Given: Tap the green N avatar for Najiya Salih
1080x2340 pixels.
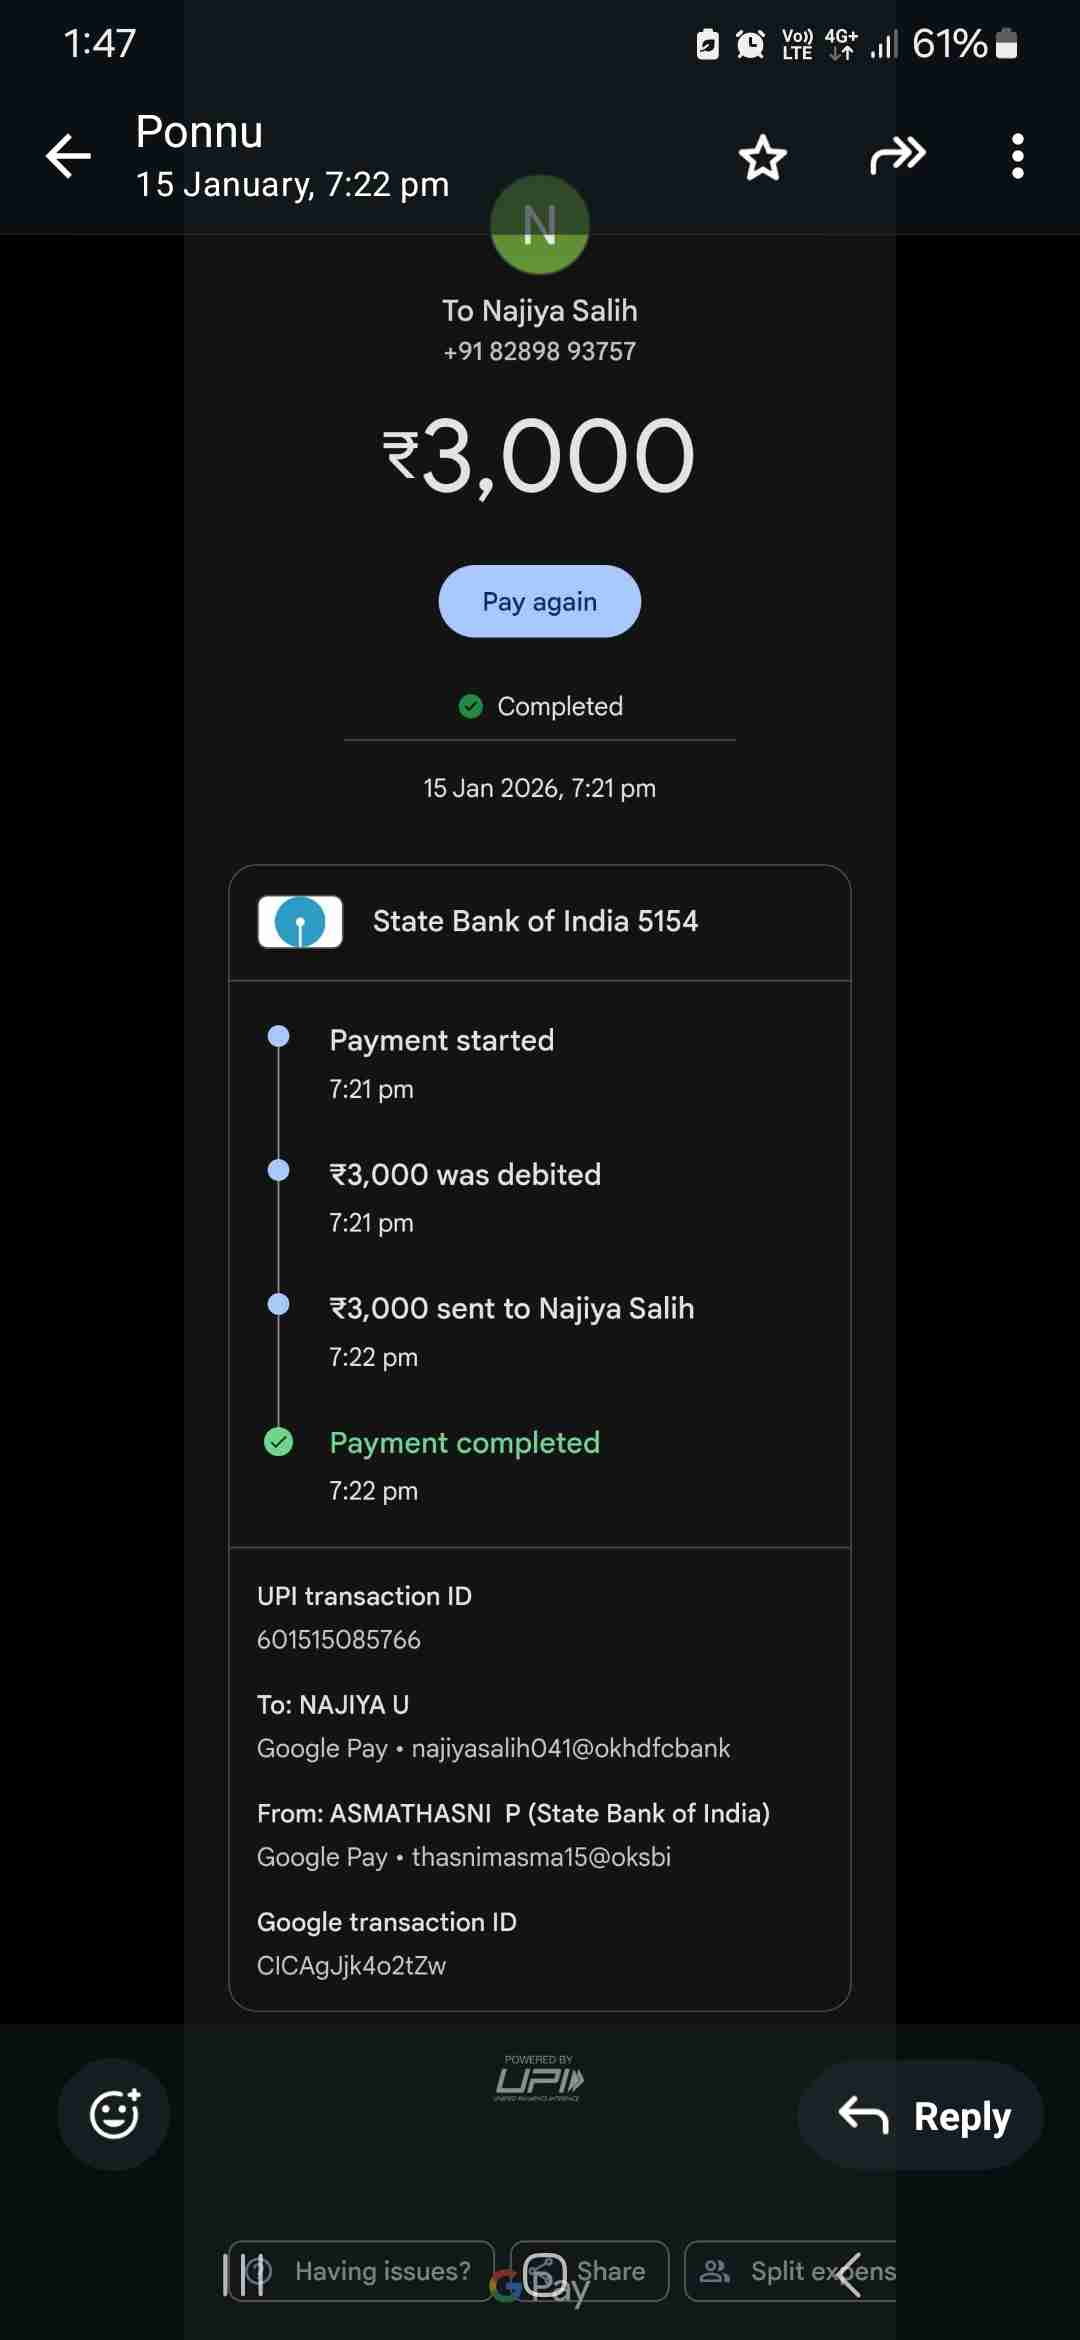Looking at the screenshot, I should point(539,225).
